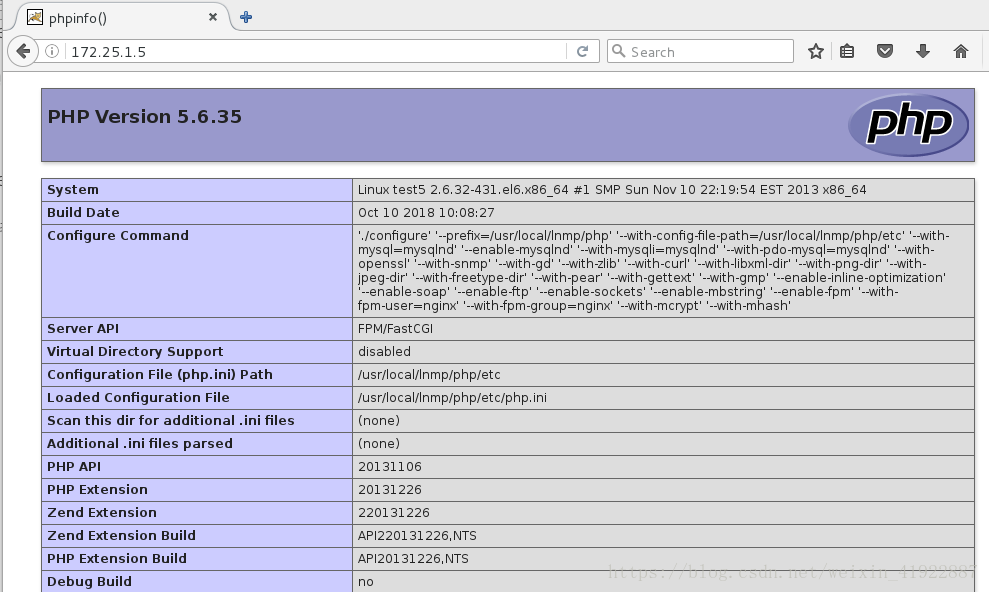Click the Build Date label
Image resolution: width=989 pixels, height=592 pixels.
[83, 212]
